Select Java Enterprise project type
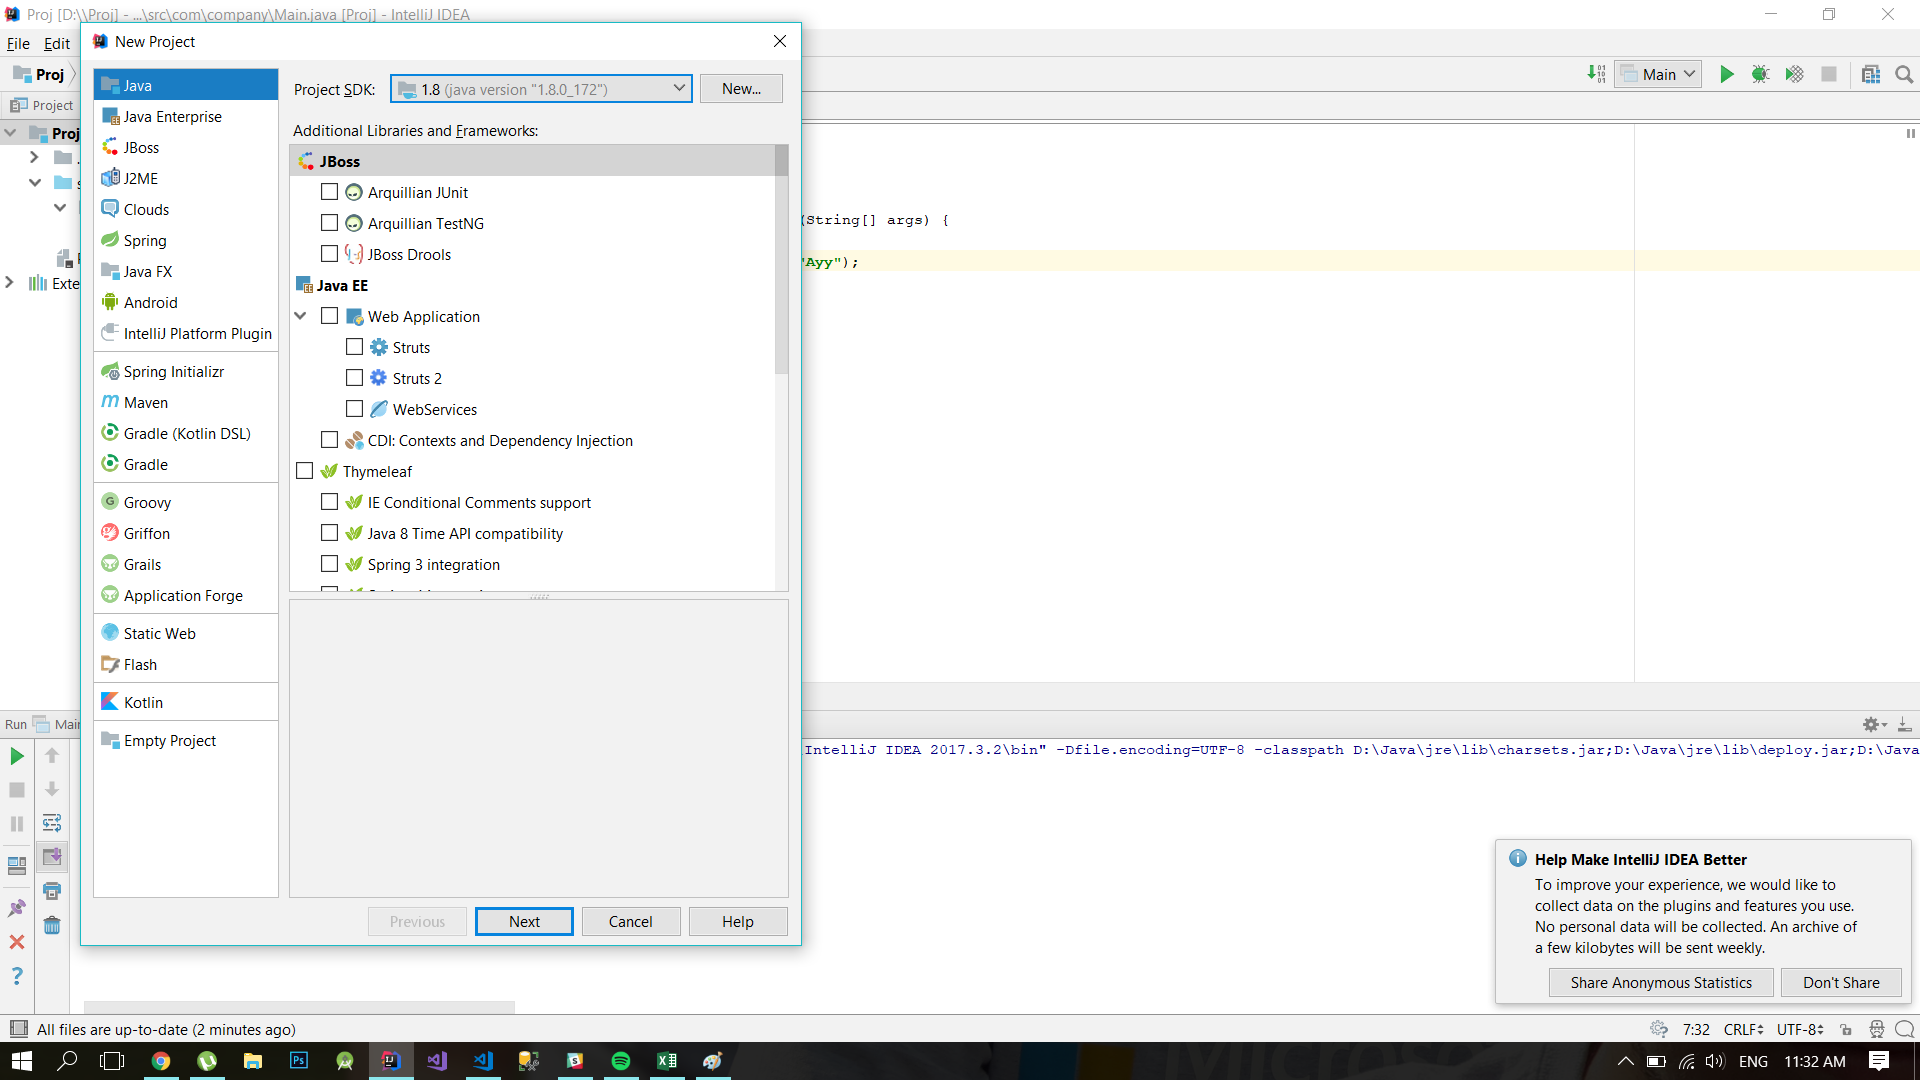Image resolution: width=1920 pixels, height=1080 pixels. (x=186, y=116)
